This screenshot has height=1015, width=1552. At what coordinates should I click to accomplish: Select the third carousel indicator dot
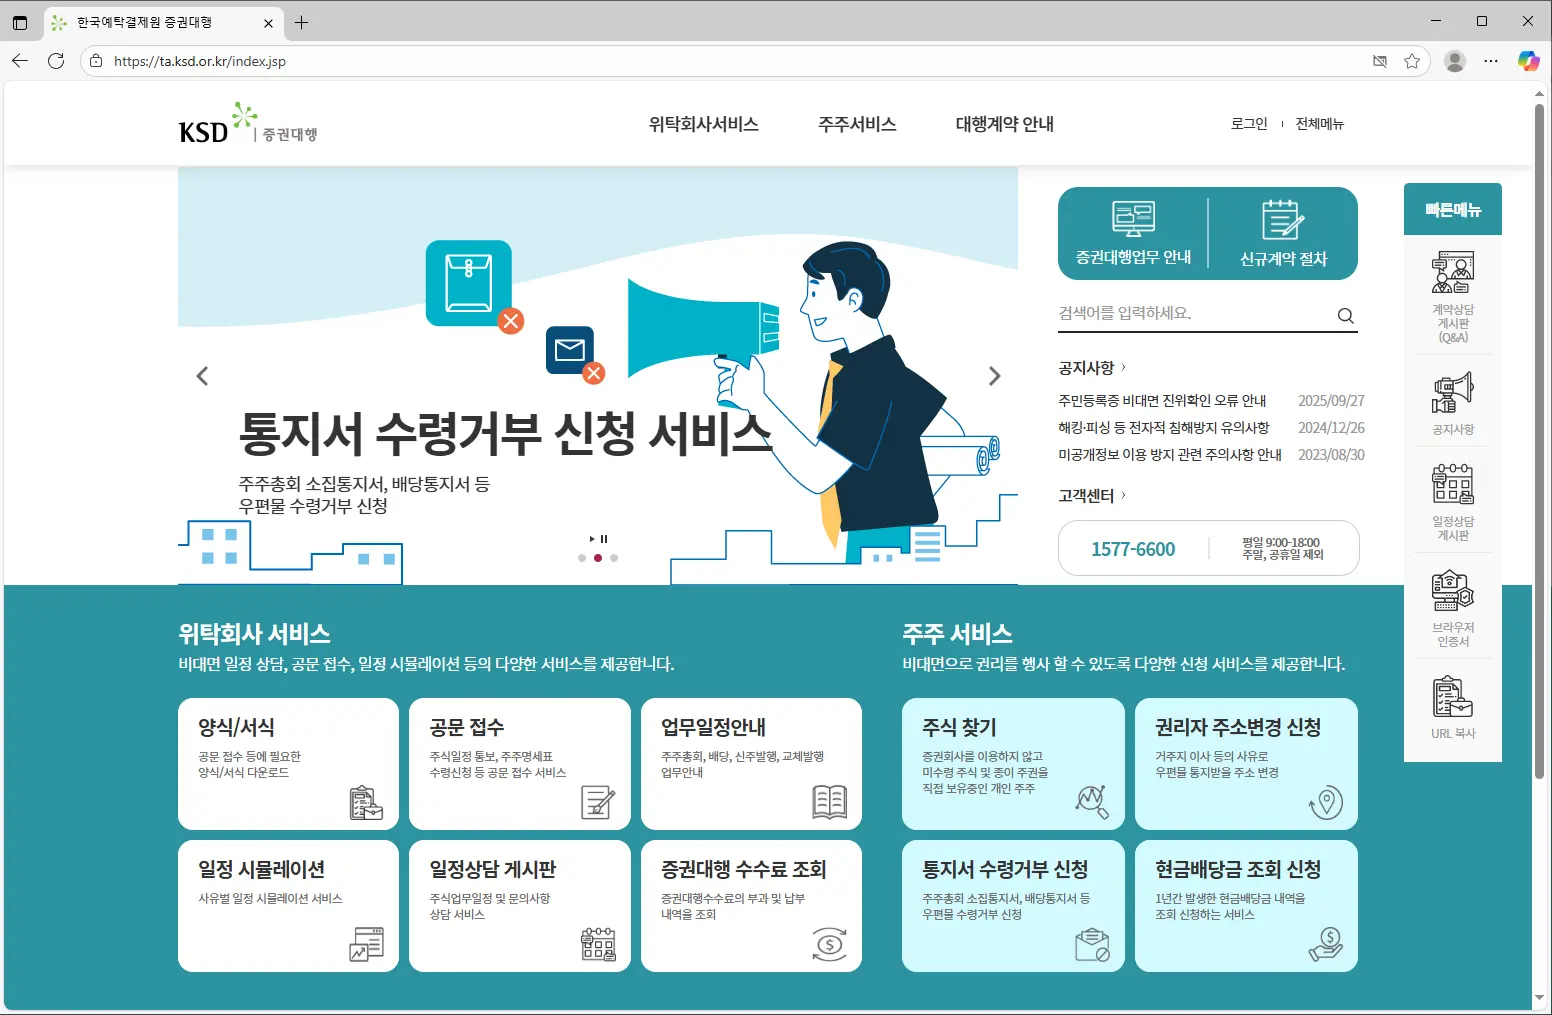pyautogui.click(x=614, y=558)
